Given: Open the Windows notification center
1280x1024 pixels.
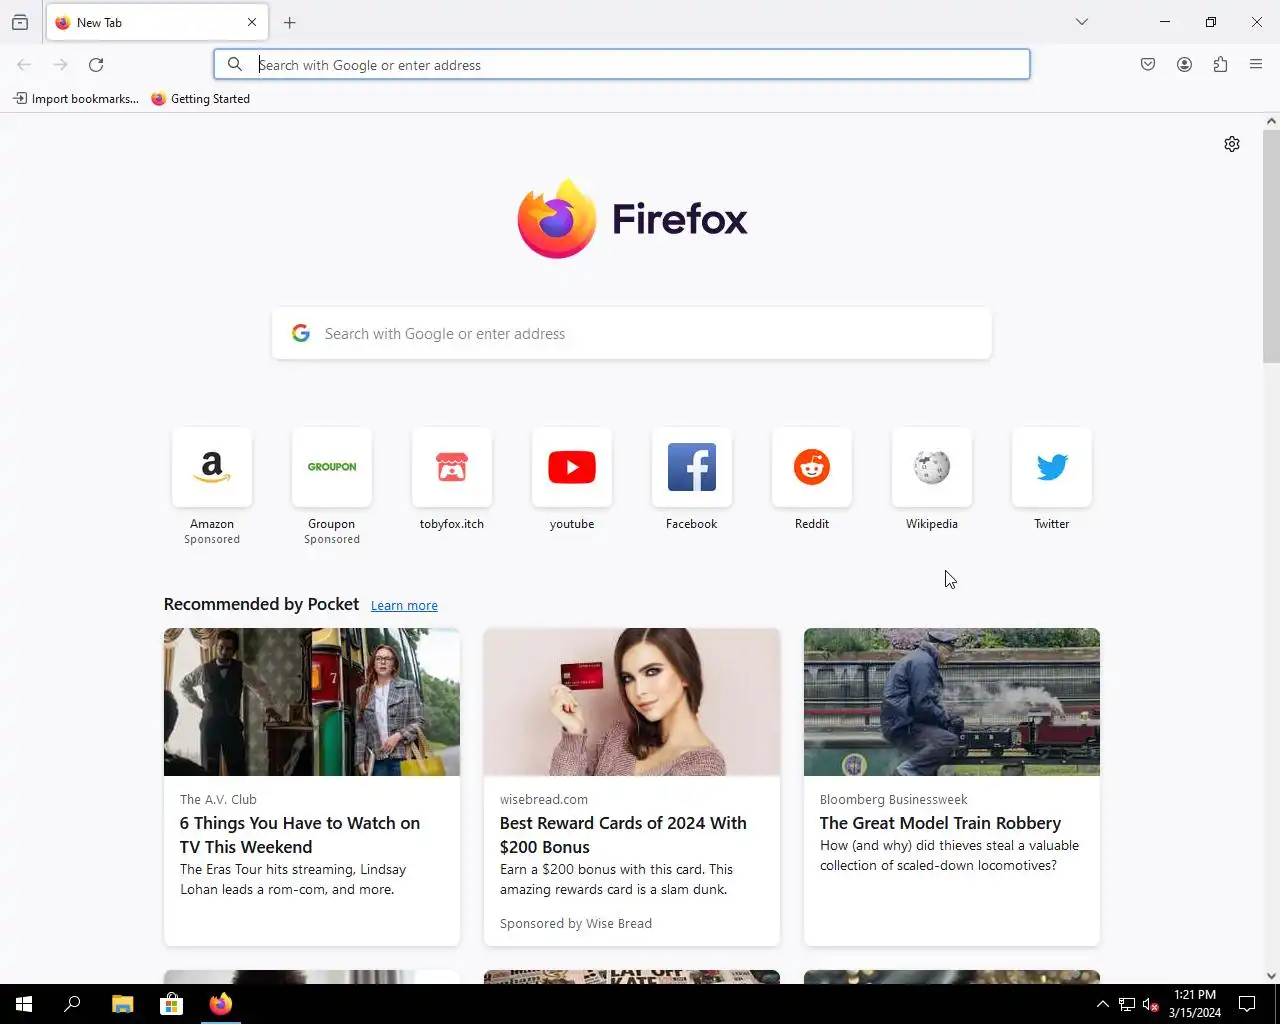Looking at the screenshot, I should coord(1247,1004).
